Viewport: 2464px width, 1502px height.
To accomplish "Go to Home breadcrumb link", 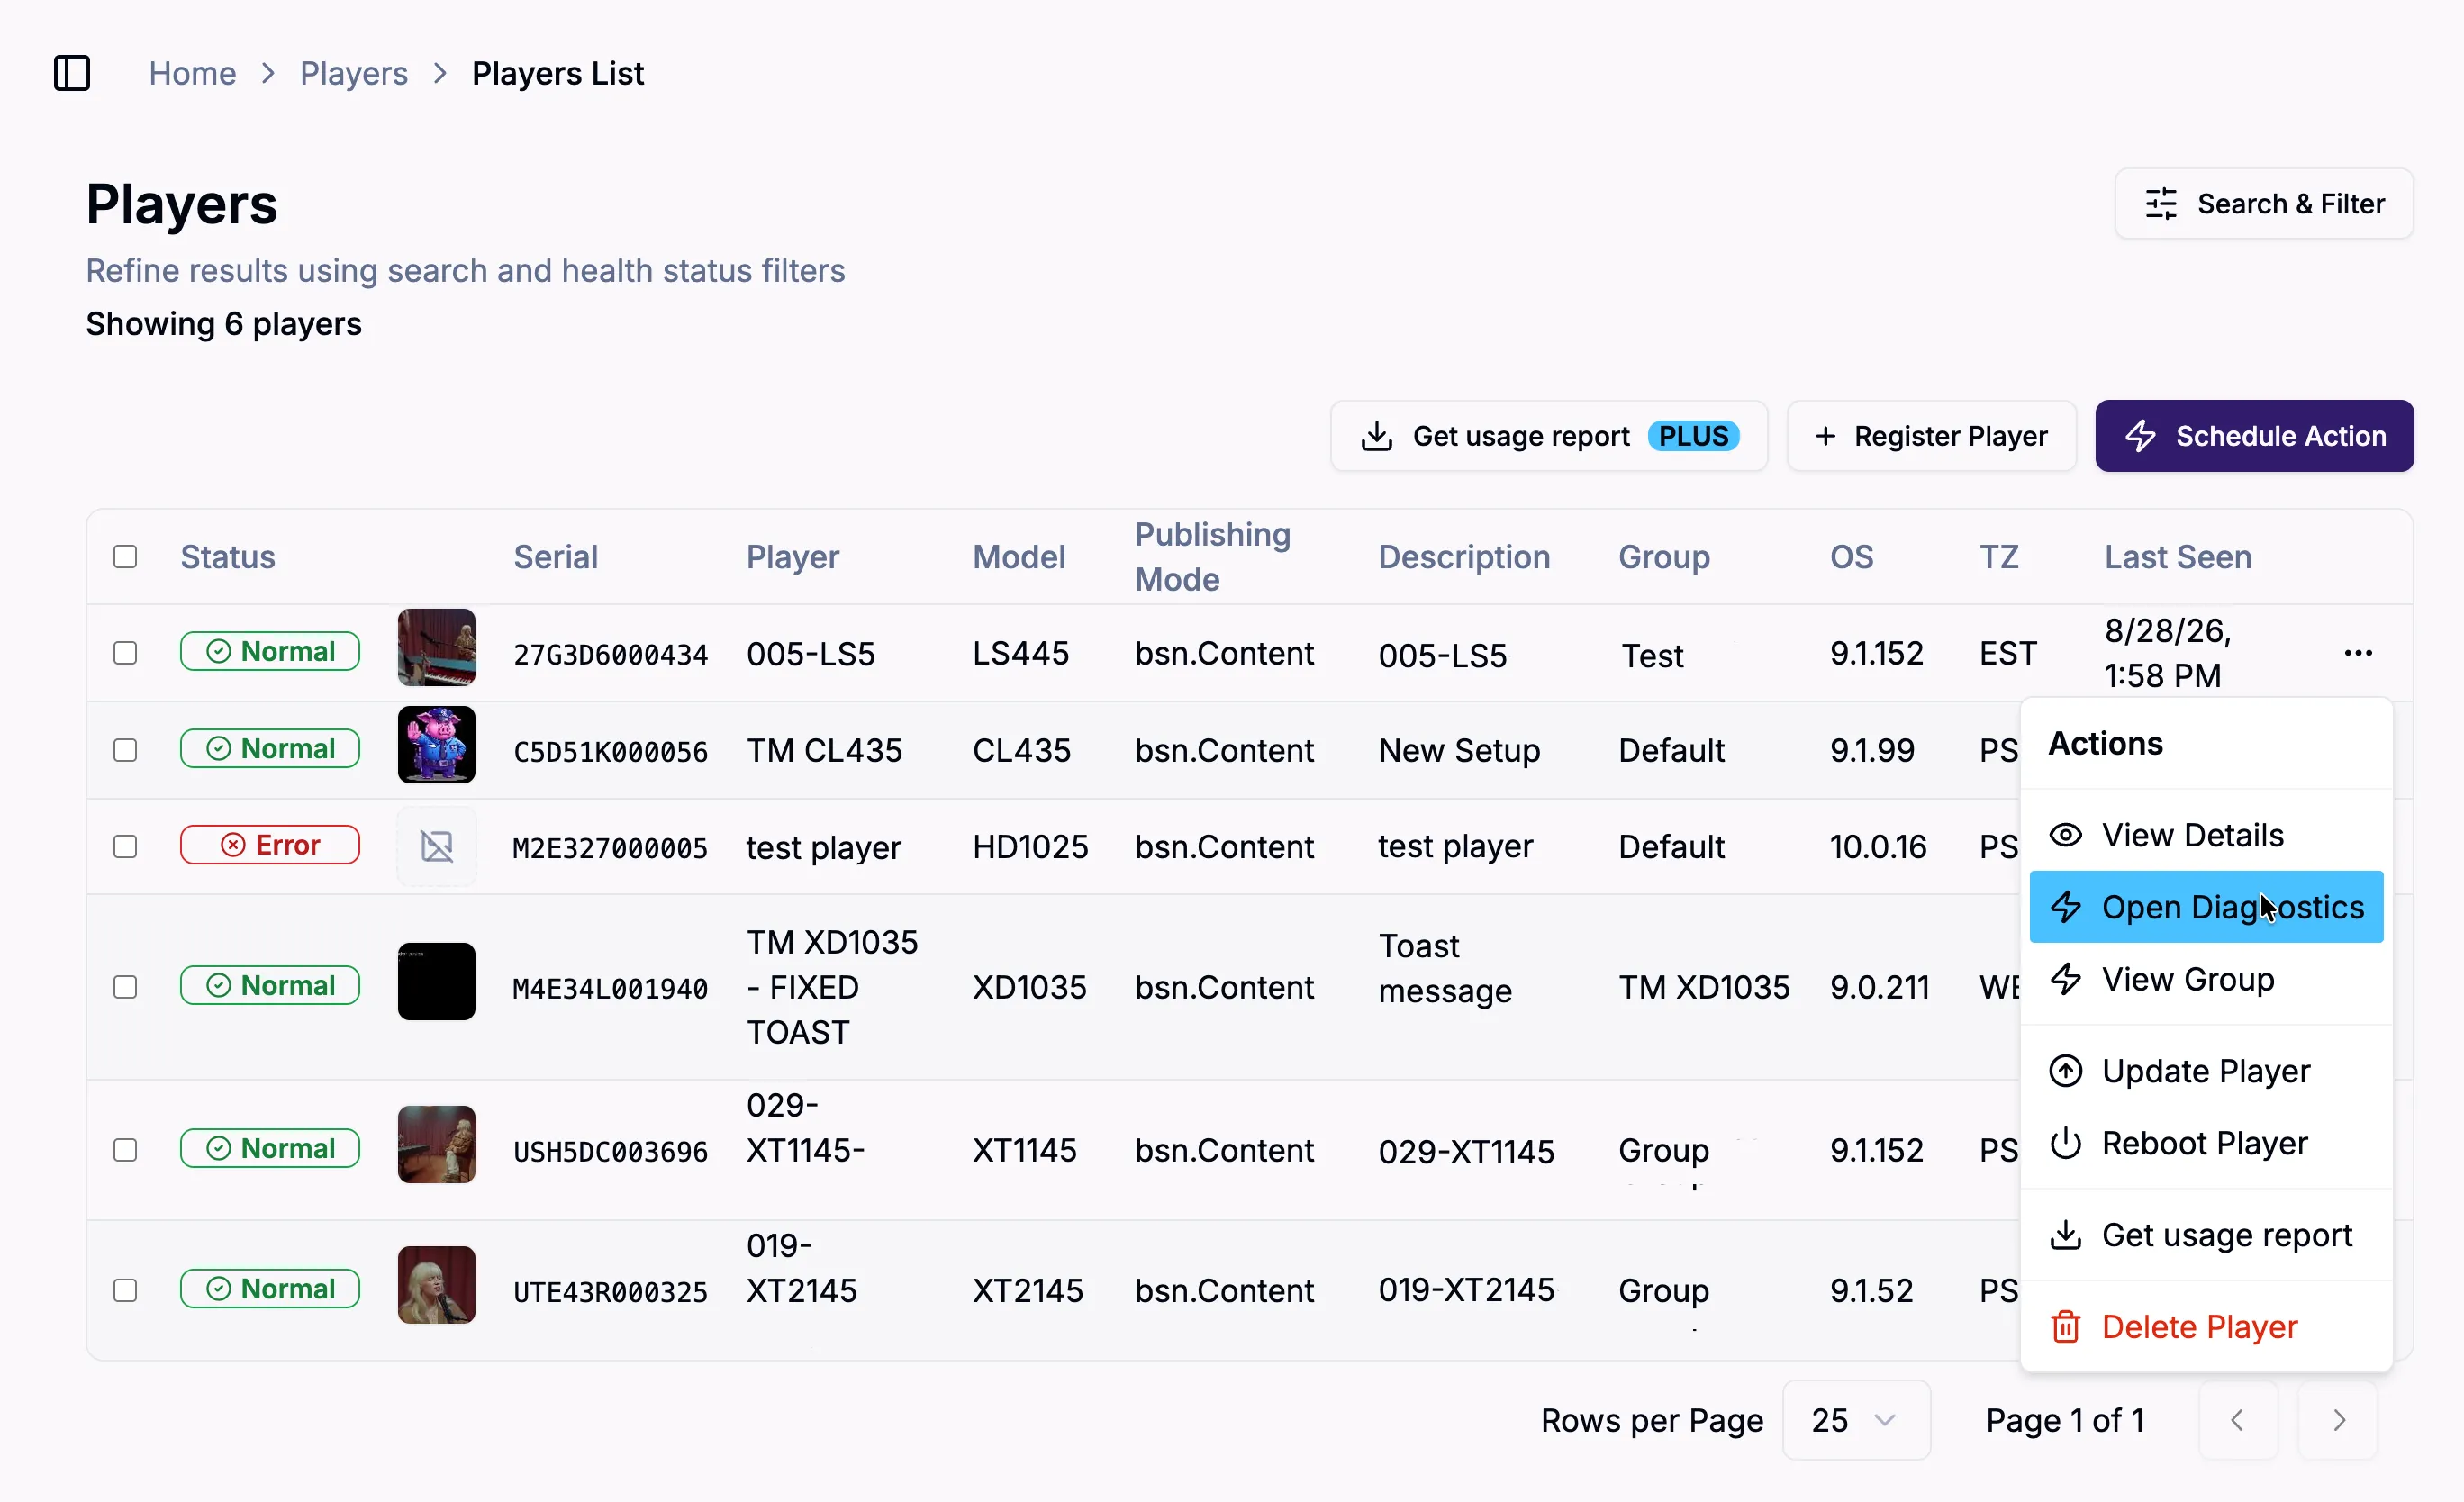I will pyautogui.click(x=192, y=73).
